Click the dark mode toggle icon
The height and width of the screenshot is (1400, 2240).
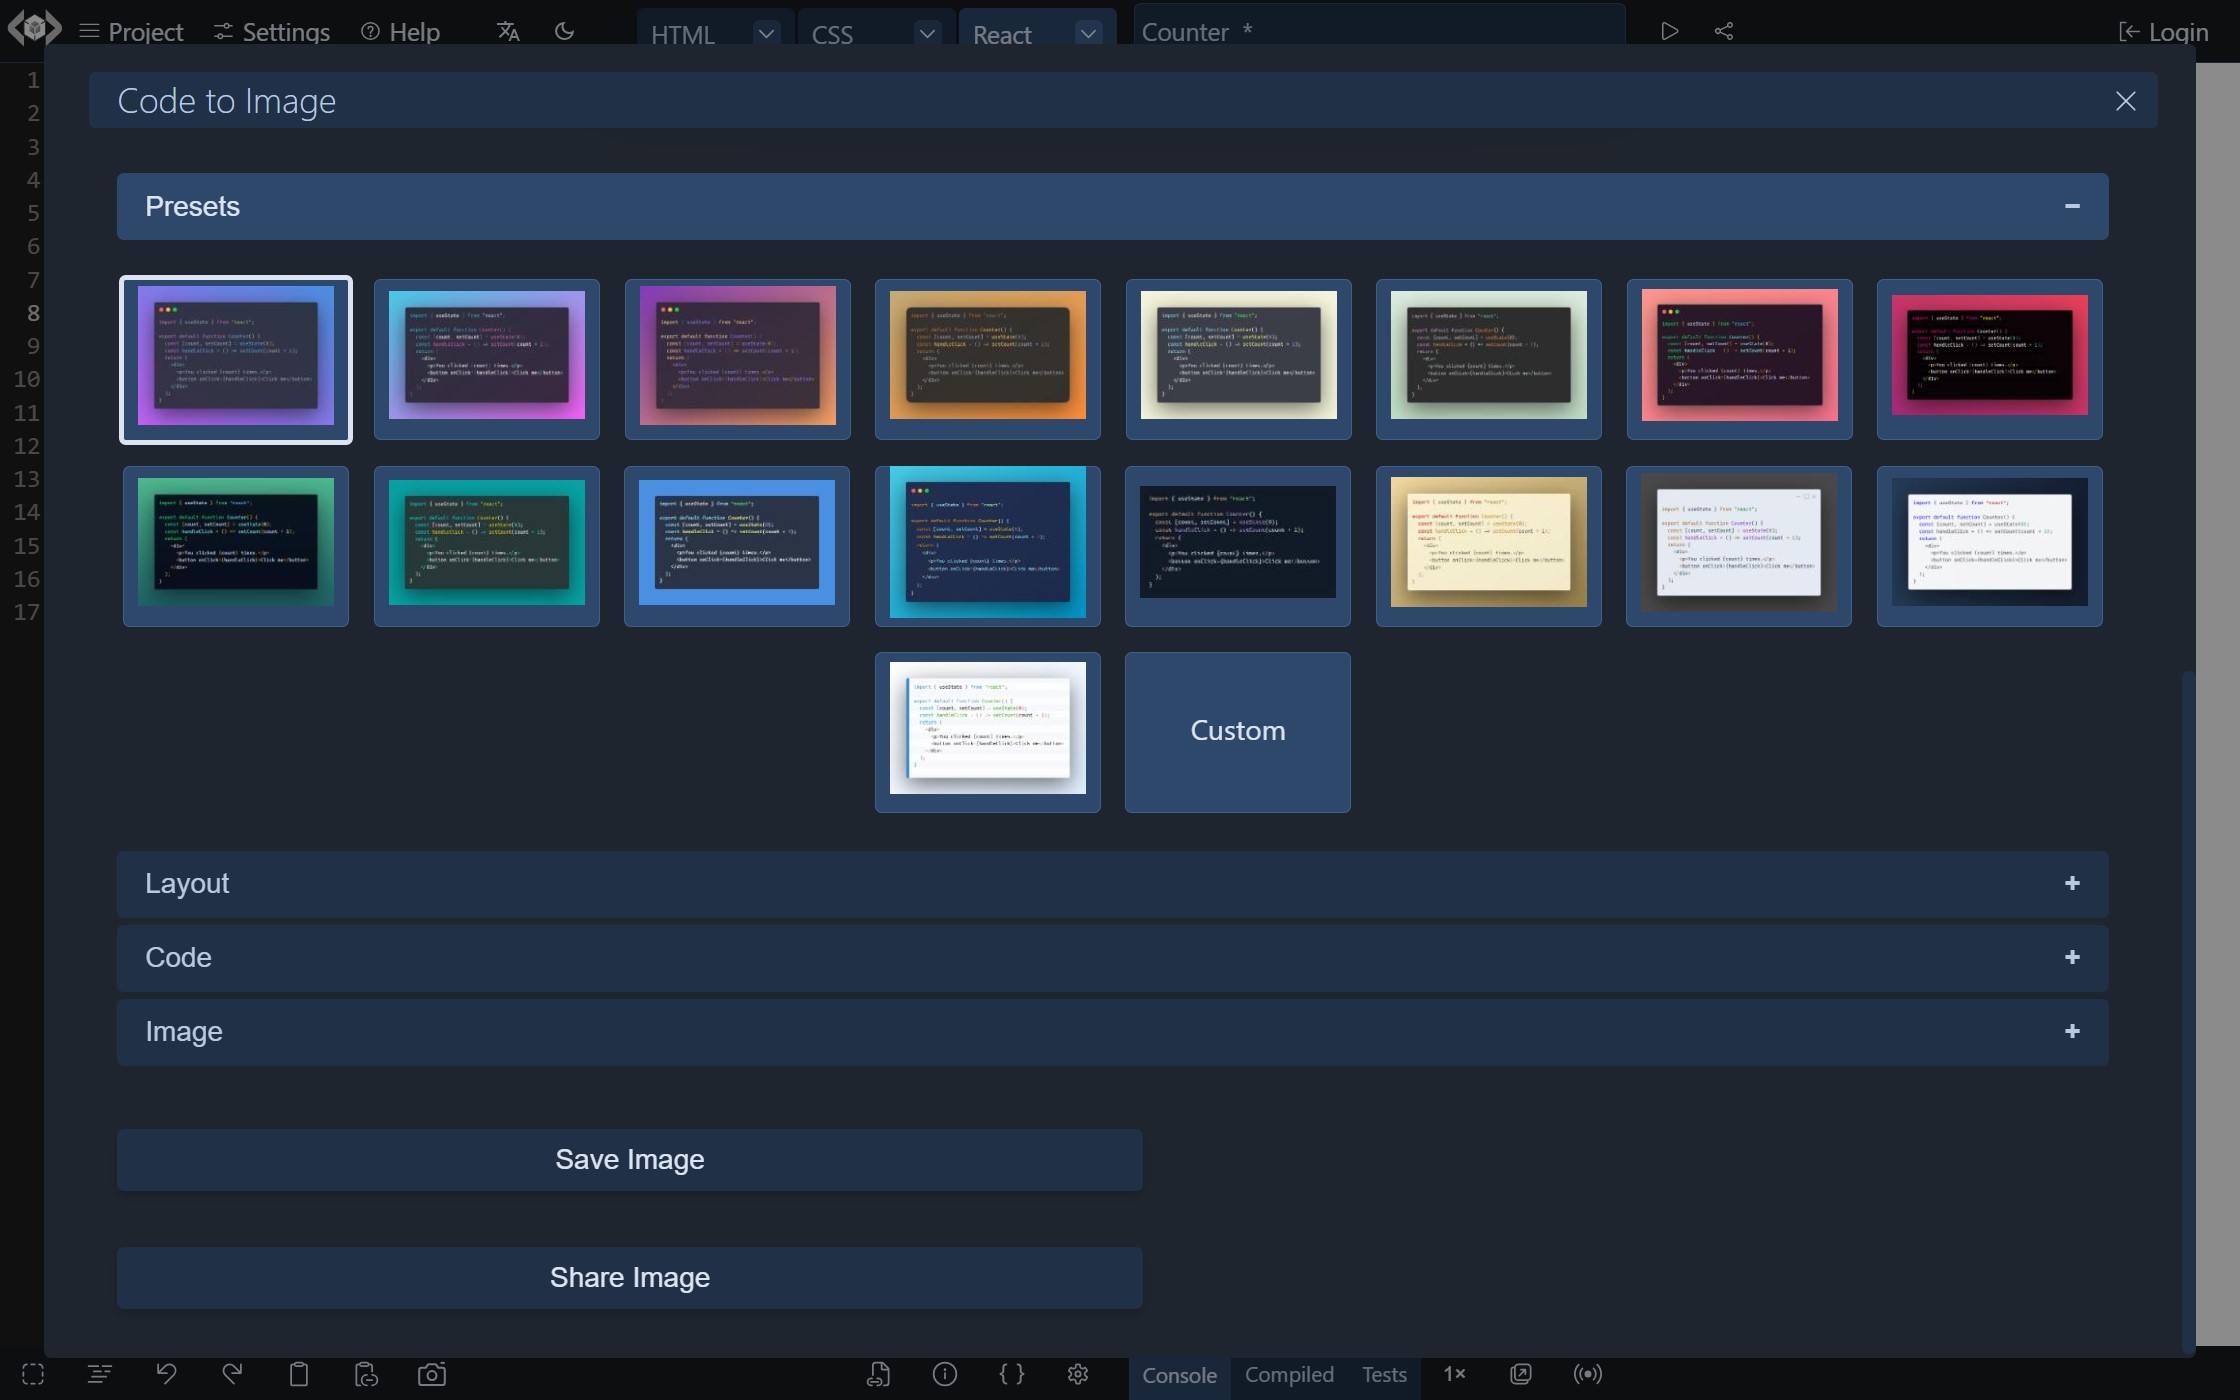tap(564, 29)
